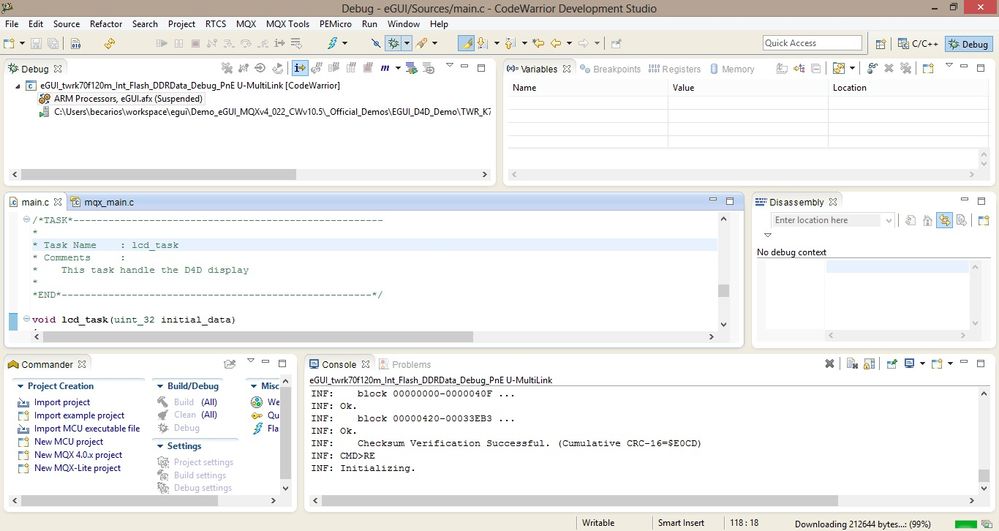Click the Quick Access search field

(812, 43)
